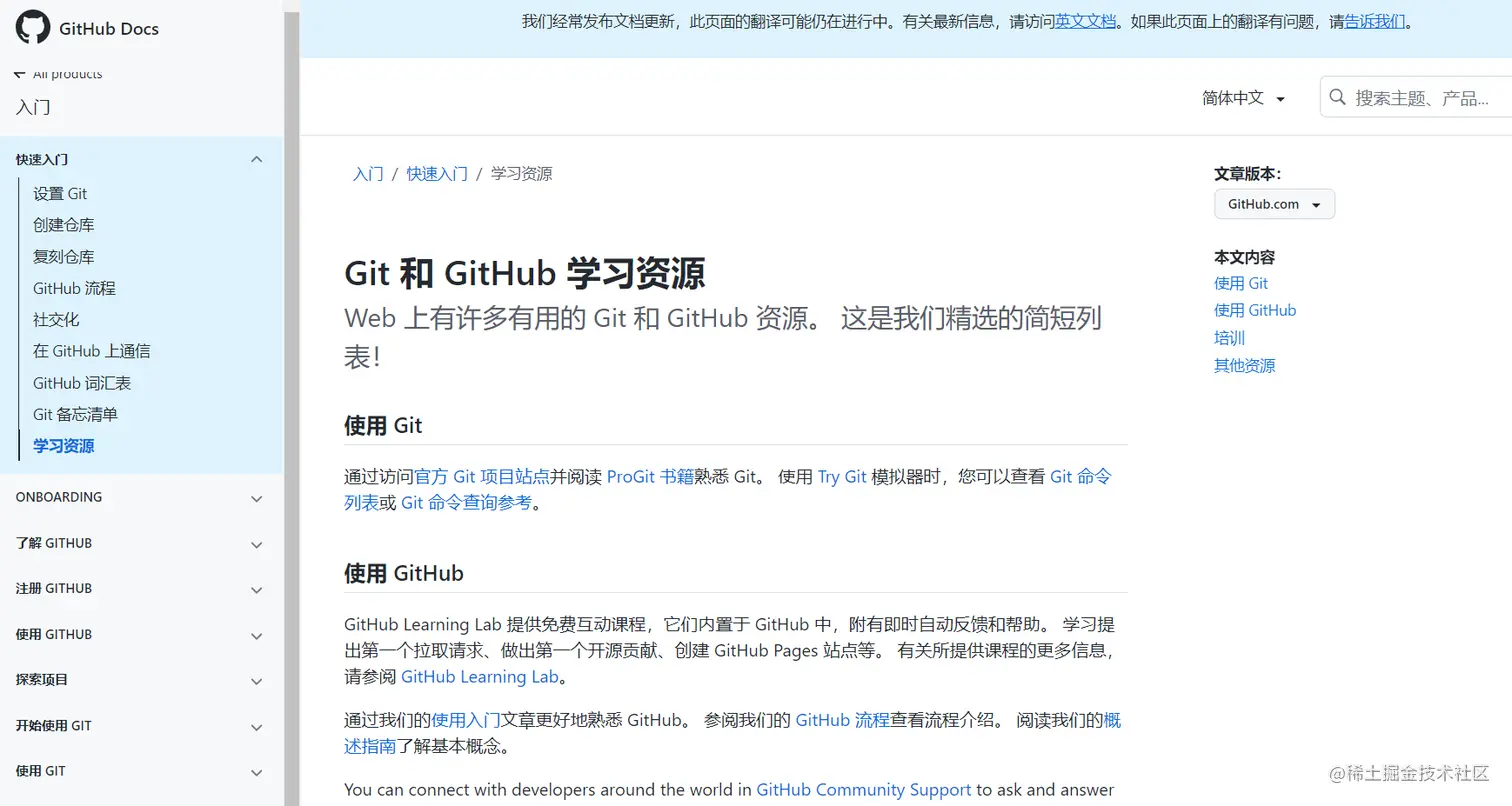Open the 英文文档 link in the banner
The width and height of the screenshot is (1512, 806).
[x=1085, y=20]
